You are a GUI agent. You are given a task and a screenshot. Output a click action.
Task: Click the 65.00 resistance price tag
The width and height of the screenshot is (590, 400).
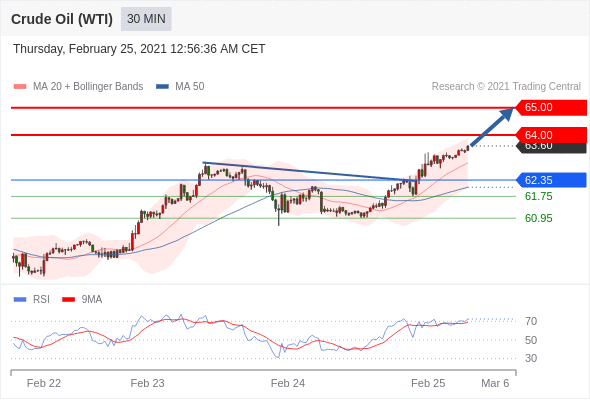point(551,108)
